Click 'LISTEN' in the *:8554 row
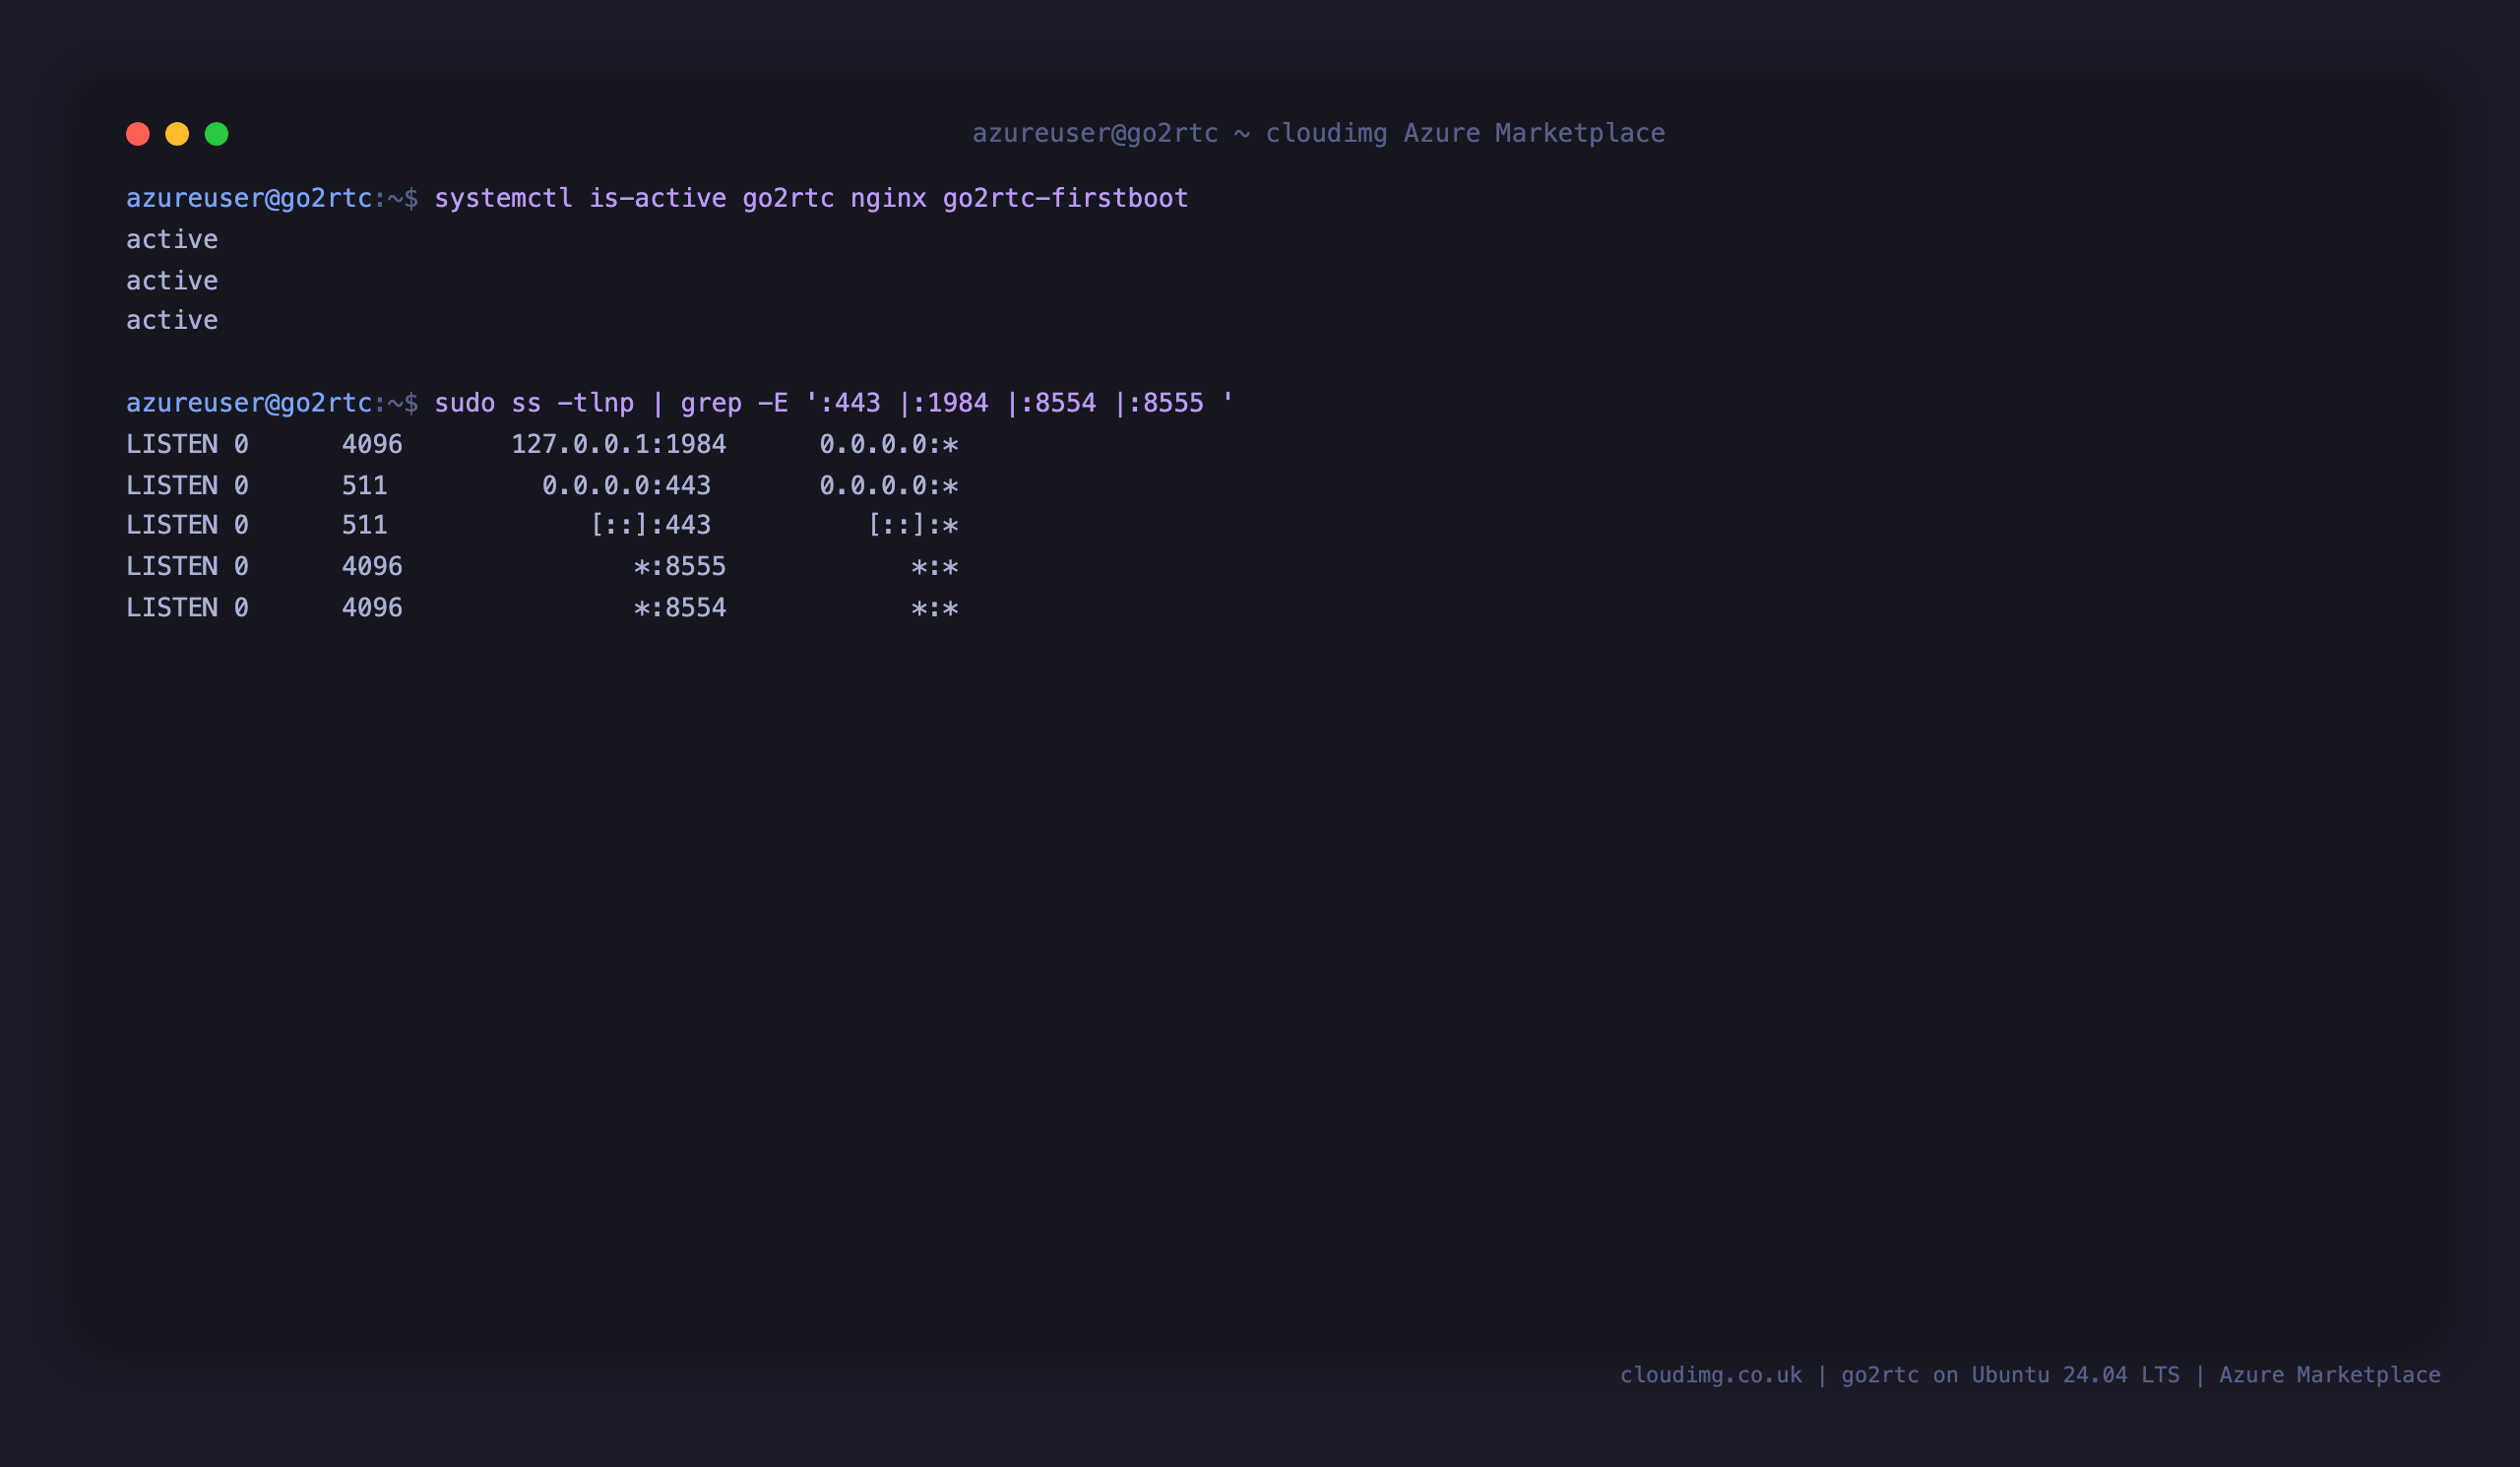The height and width of the screenshot is (1467, 2520). click(172, 608)
